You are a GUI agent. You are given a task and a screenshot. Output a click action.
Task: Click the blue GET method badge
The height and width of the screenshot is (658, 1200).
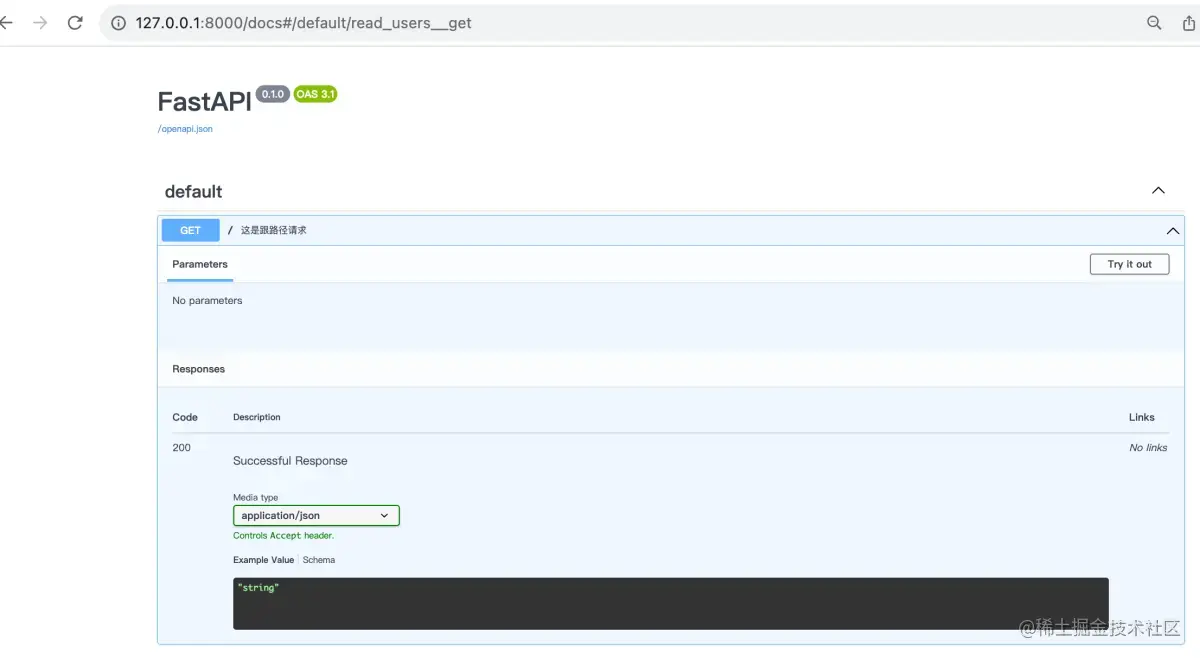[190, 230]
